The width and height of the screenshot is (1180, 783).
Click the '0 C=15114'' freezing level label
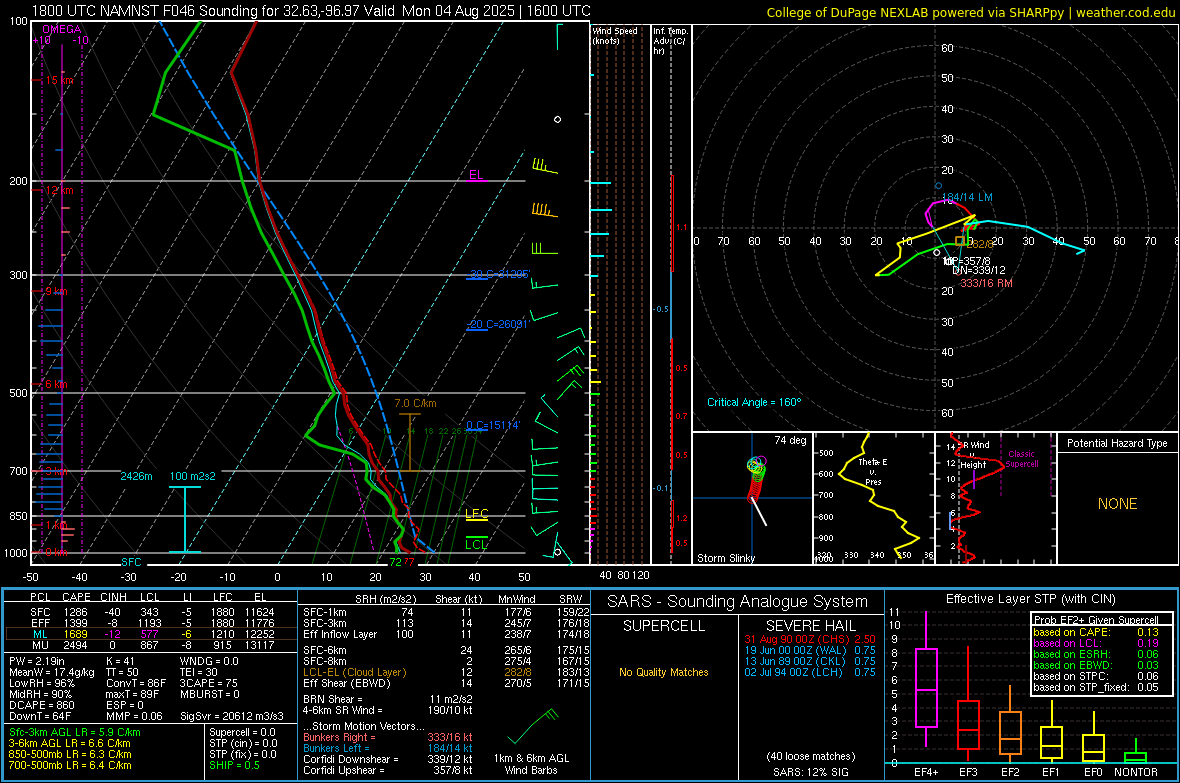(x=493, y=425)
